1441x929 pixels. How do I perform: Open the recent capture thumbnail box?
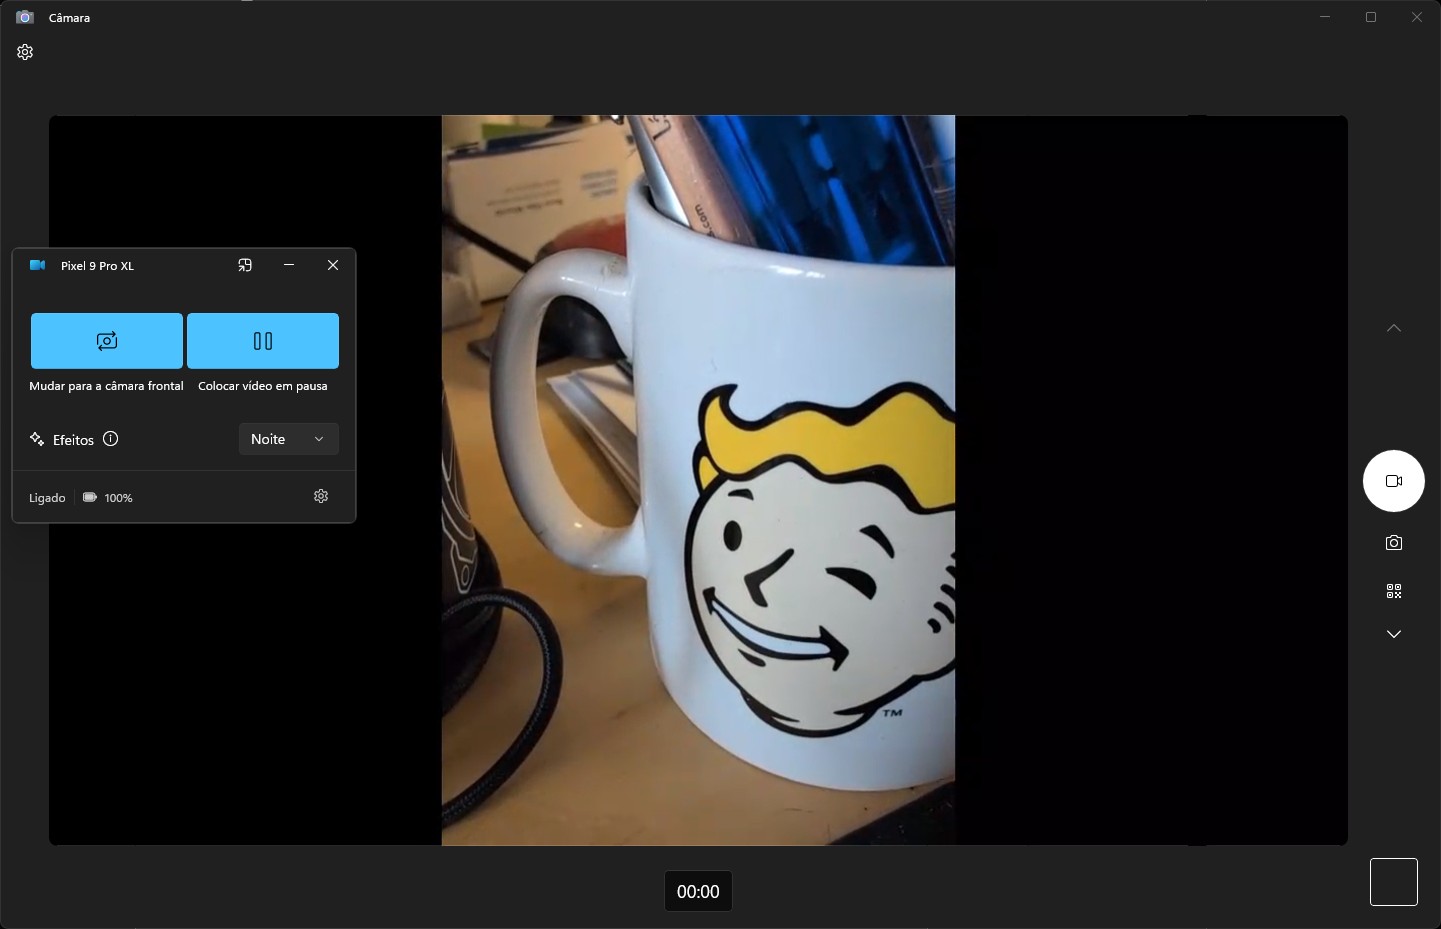[x=1393, y=882]
